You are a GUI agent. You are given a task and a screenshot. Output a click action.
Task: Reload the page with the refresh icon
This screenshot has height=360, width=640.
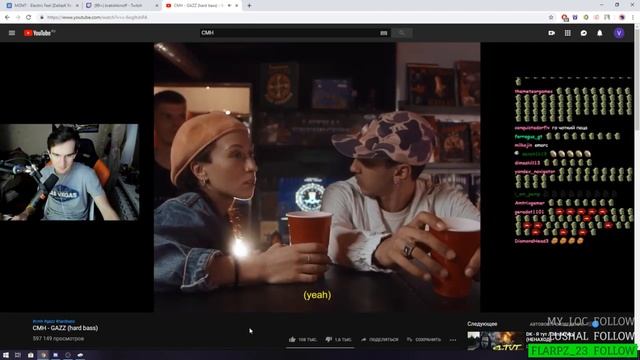pyautogui.click(x=29, y=18)
